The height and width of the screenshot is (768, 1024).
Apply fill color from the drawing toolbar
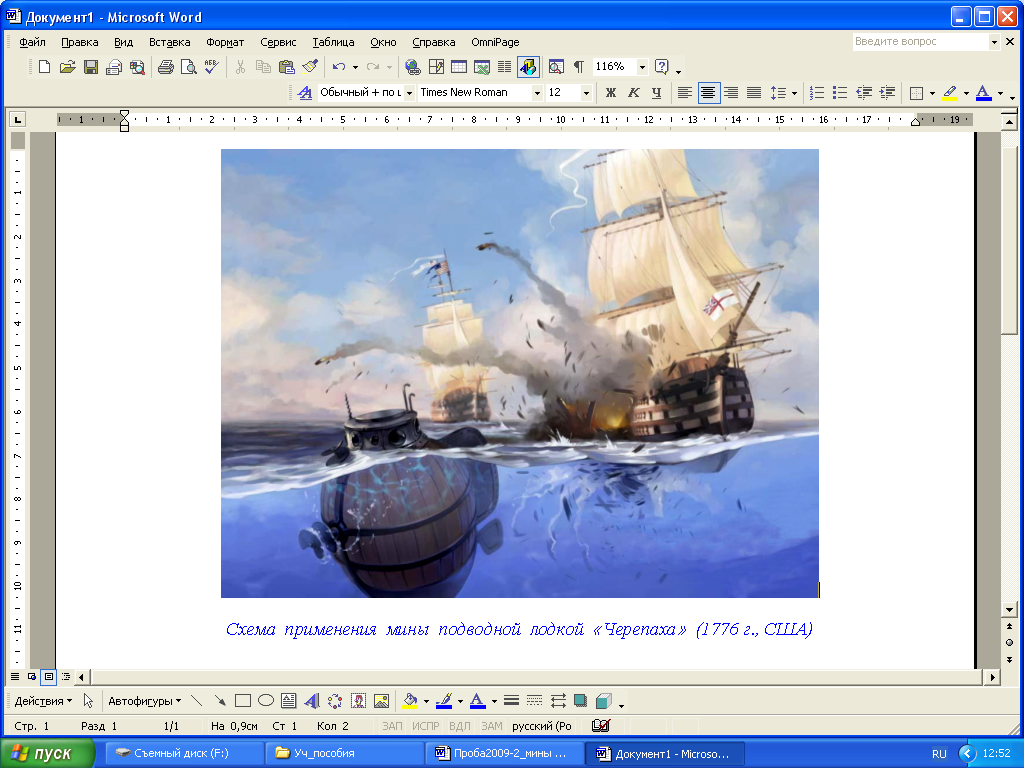tap(410, 701)
